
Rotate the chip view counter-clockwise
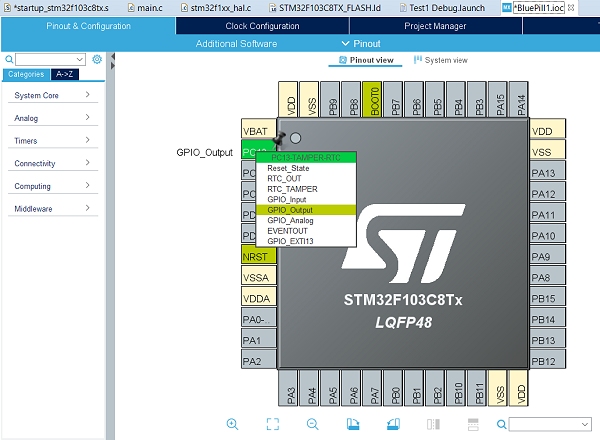tap(391, 424)
